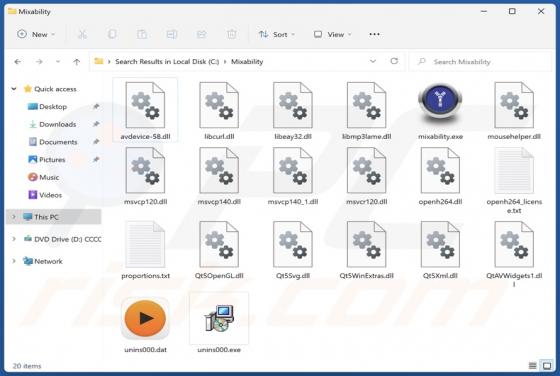Select the unins000.exe installer icon
This screenshot has height=376, width=560.
(x=219, y=318)
